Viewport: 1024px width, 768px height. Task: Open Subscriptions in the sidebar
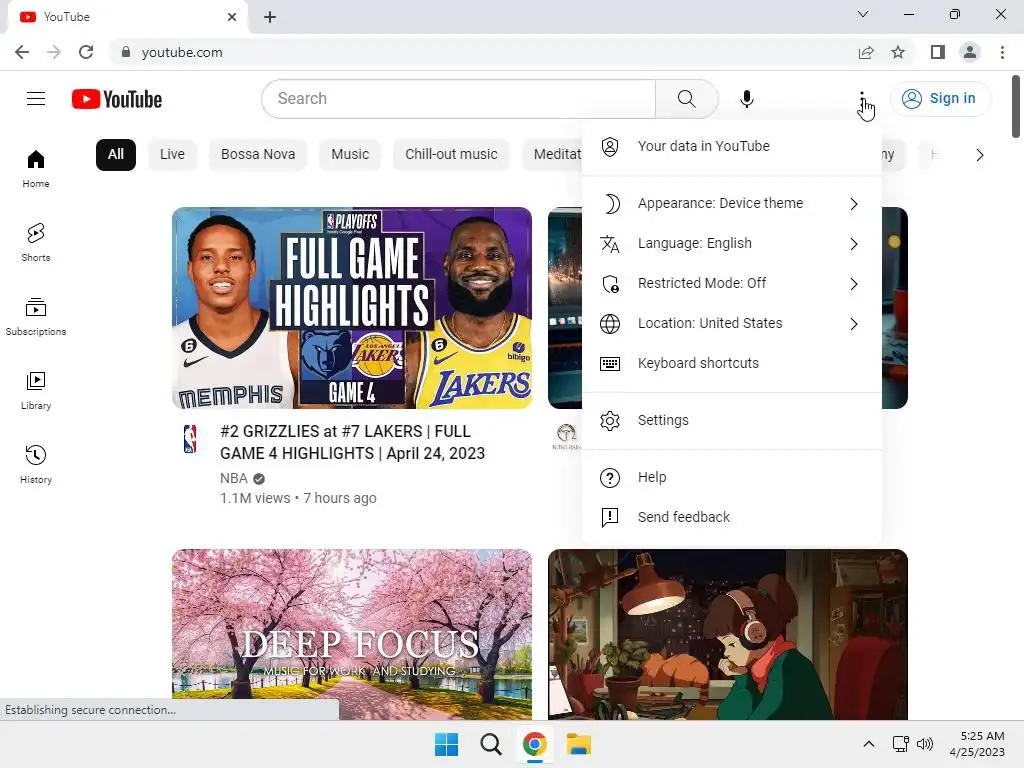[36, 316]
